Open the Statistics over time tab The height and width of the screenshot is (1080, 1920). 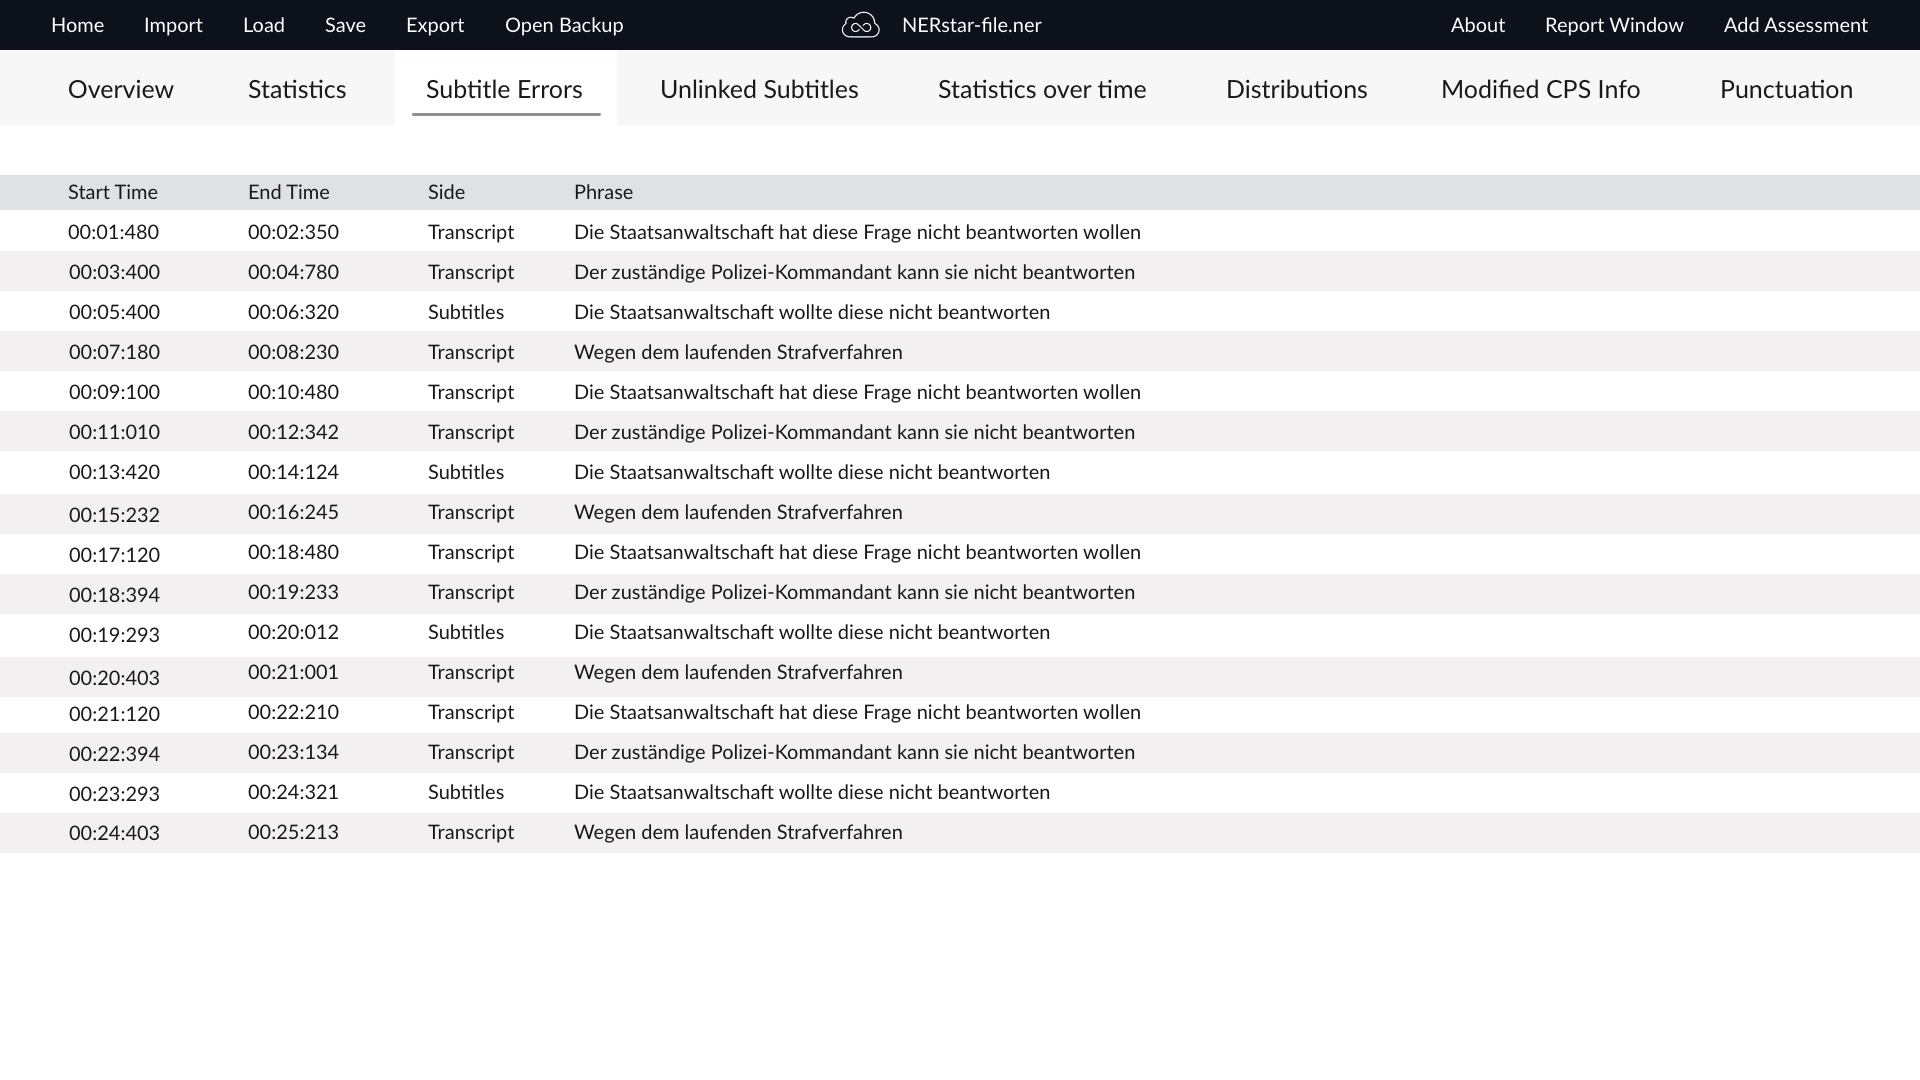1042,89
